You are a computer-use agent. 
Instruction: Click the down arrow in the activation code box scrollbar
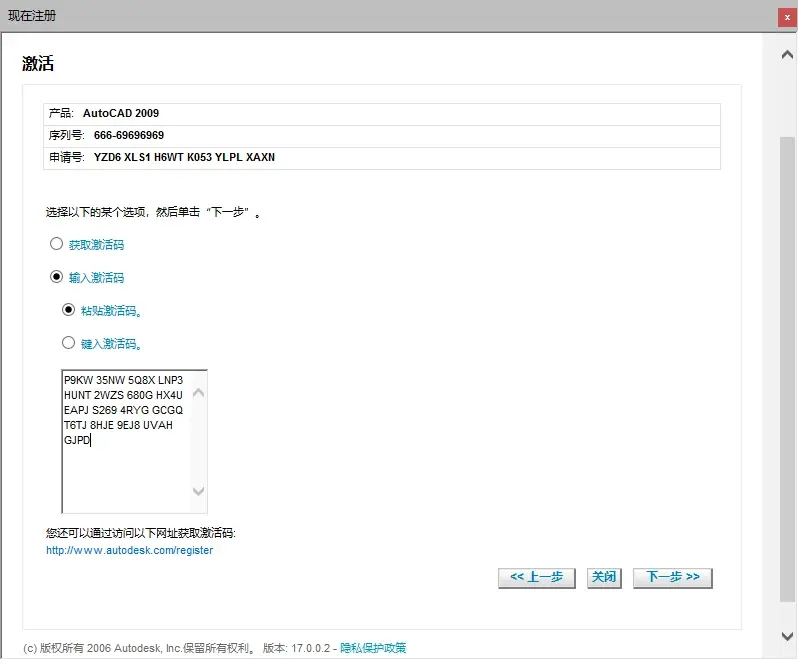198,491
